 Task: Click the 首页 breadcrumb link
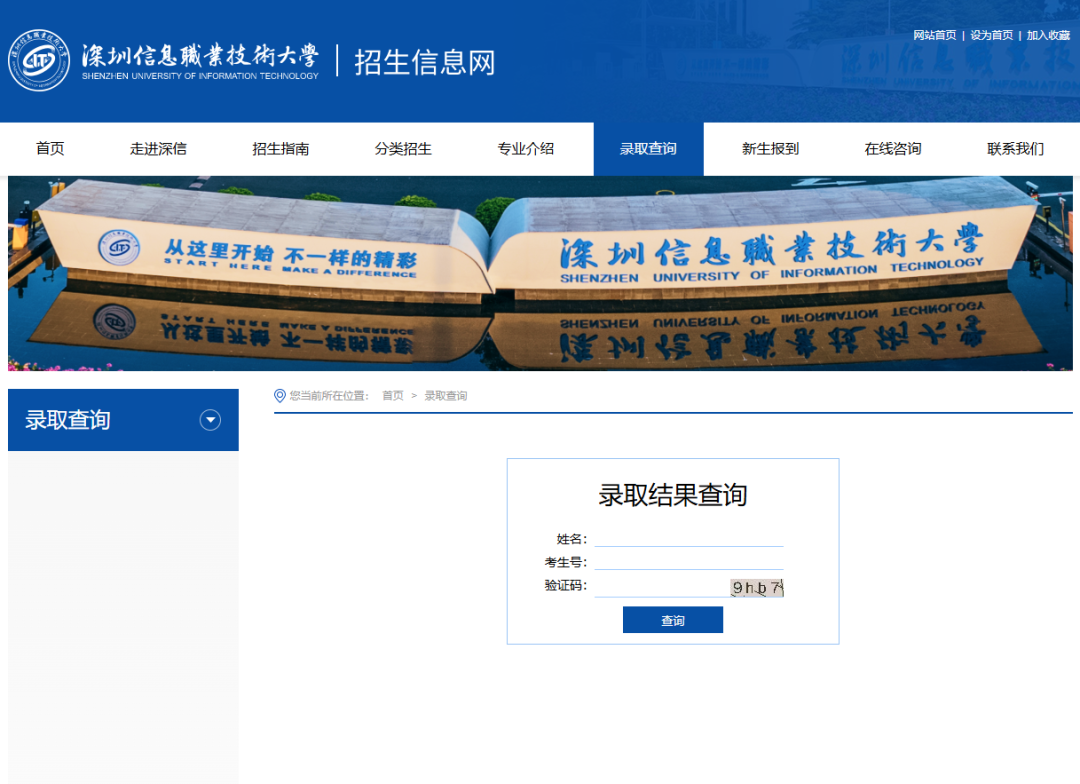click(393, 395)
